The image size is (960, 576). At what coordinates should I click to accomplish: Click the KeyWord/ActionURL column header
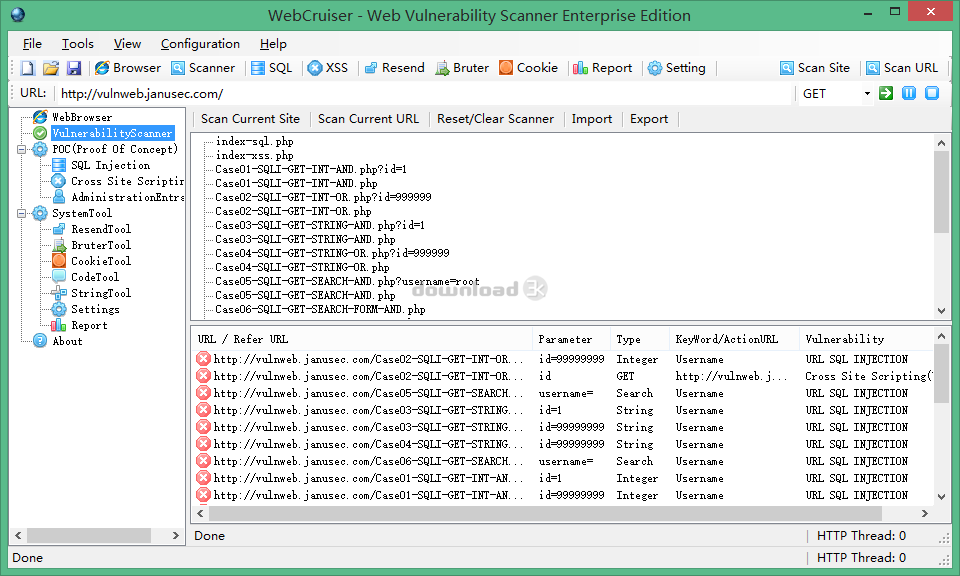[x=734, y=339]
